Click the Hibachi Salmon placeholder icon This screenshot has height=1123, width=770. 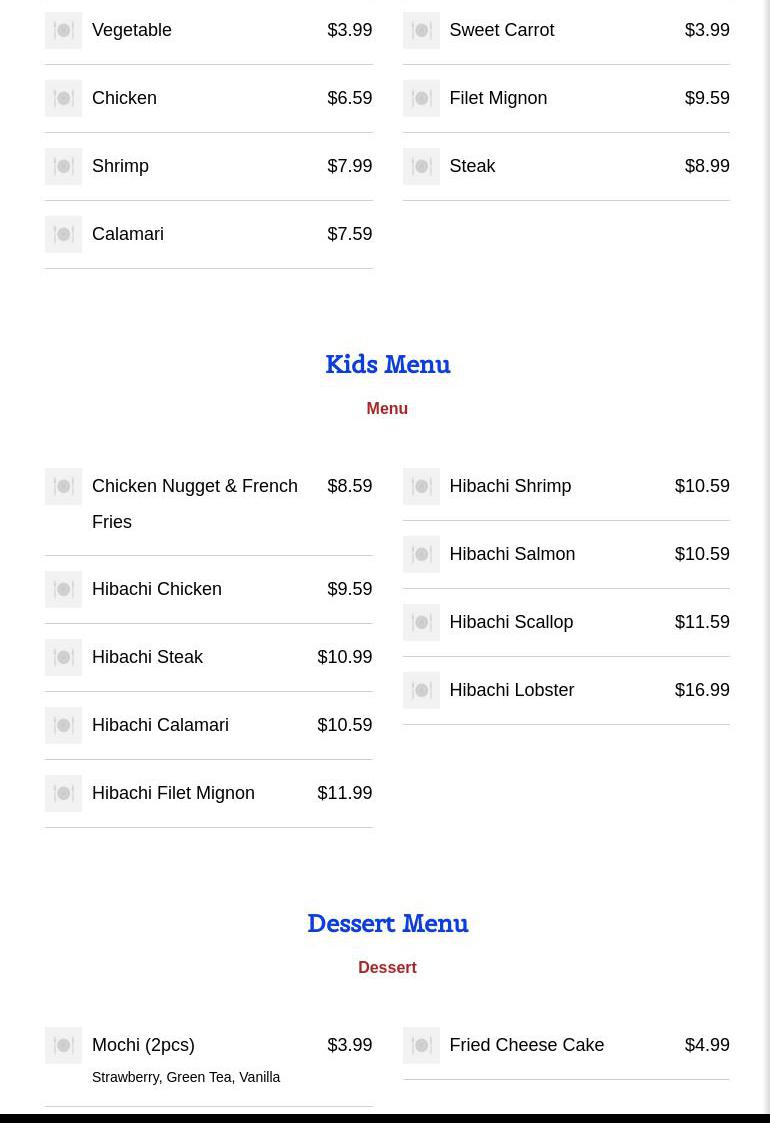(421, 554)
